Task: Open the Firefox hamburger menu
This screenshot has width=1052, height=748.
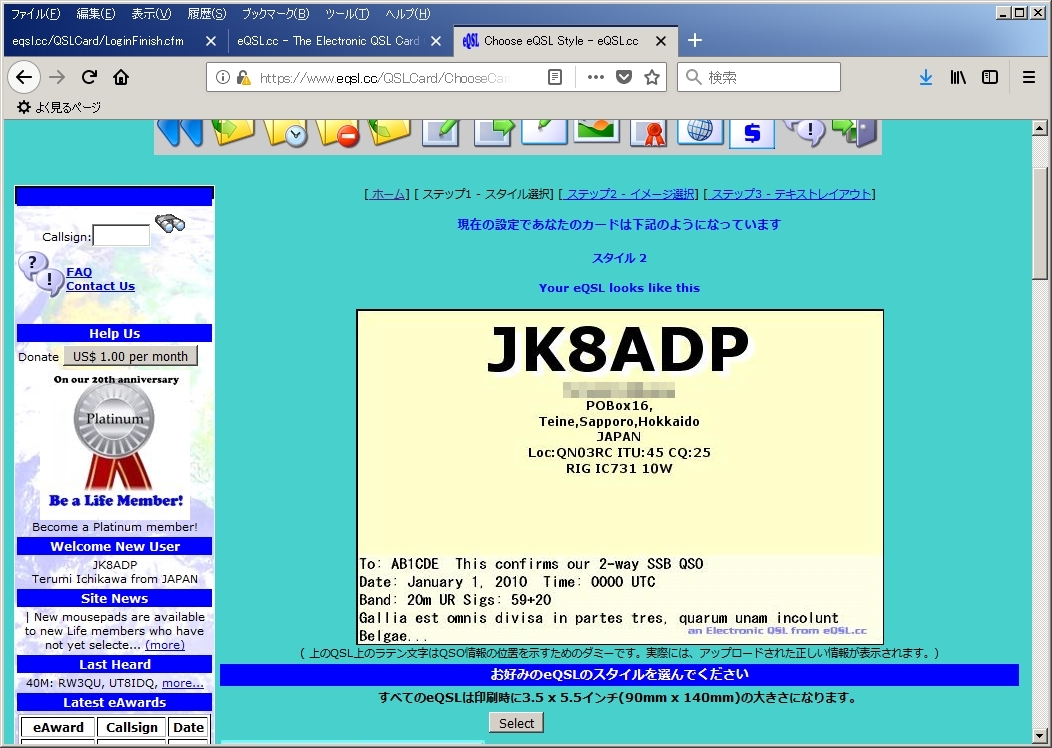Action: [1029, 77]
